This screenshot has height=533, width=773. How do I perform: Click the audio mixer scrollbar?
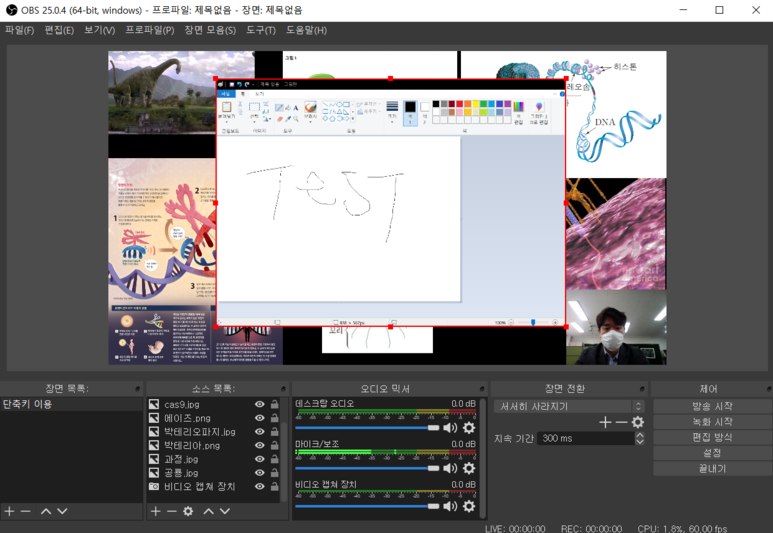click(483, 458)
